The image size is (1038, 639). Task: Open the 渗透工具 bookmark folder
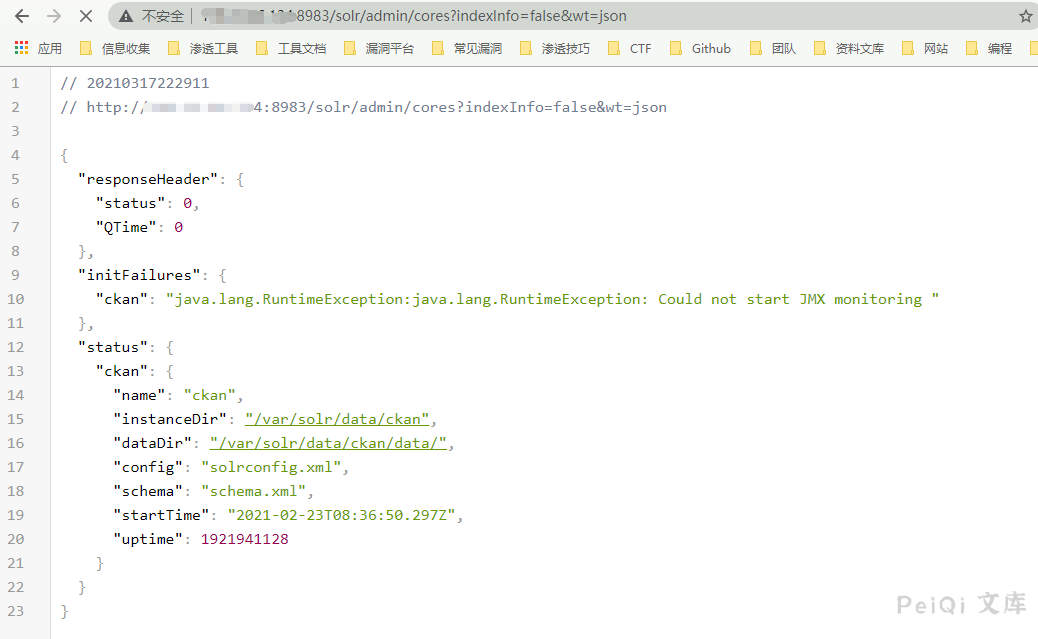point(203,48)
